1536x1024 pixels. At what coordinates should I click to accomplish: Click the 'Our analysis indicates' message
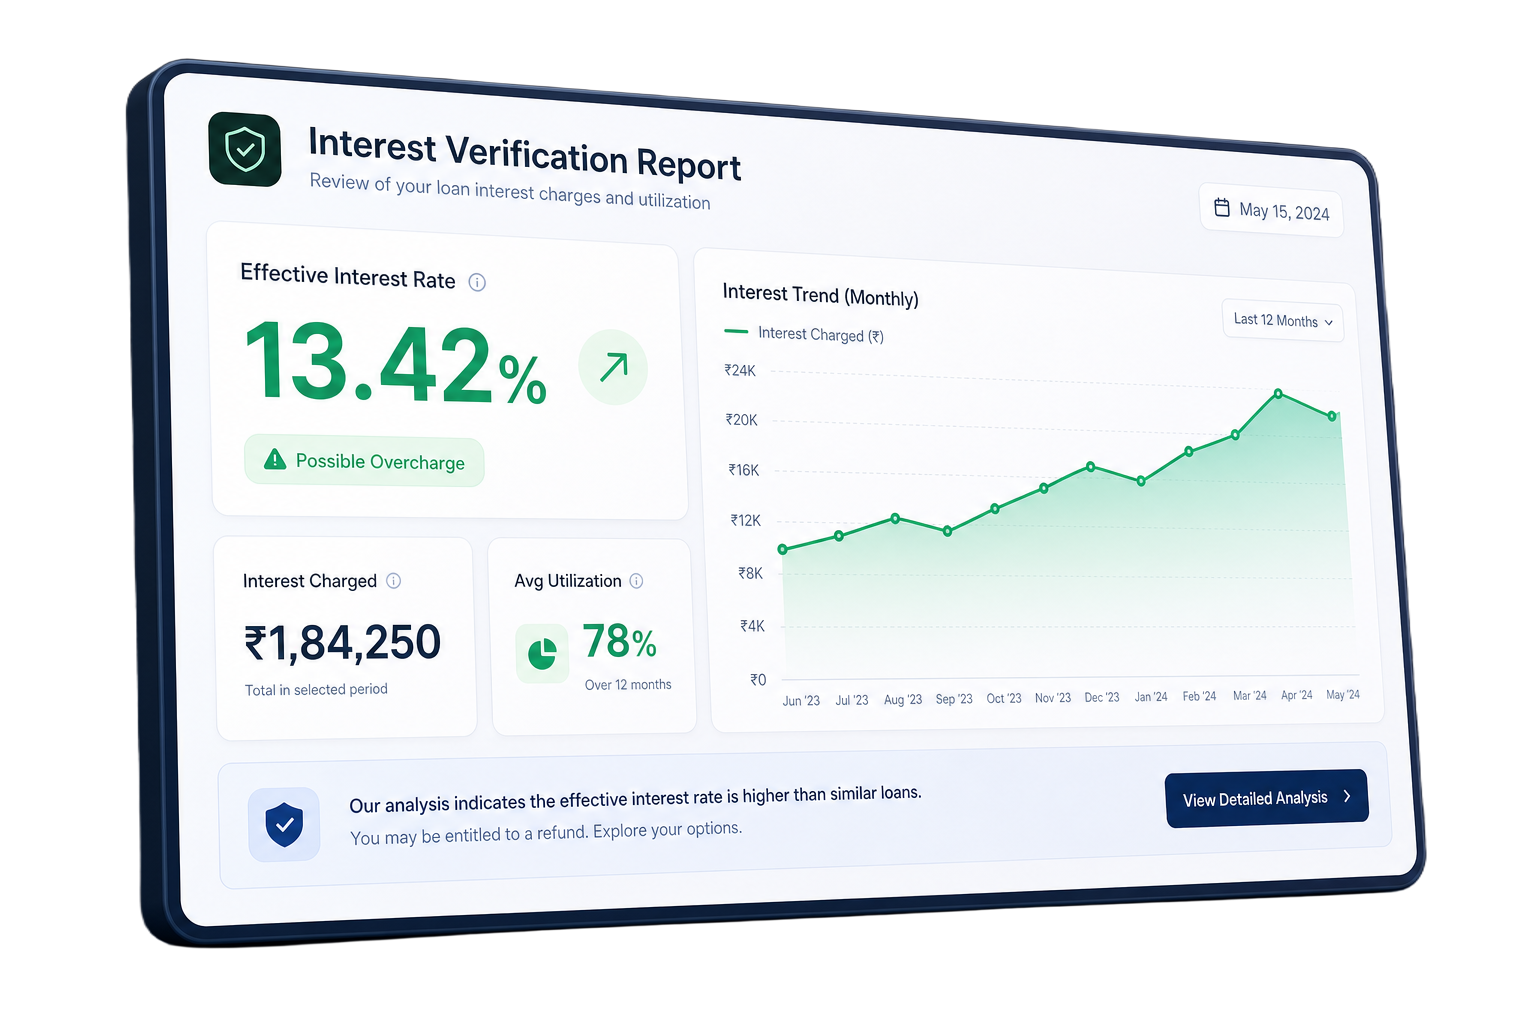tap(635, 799)
